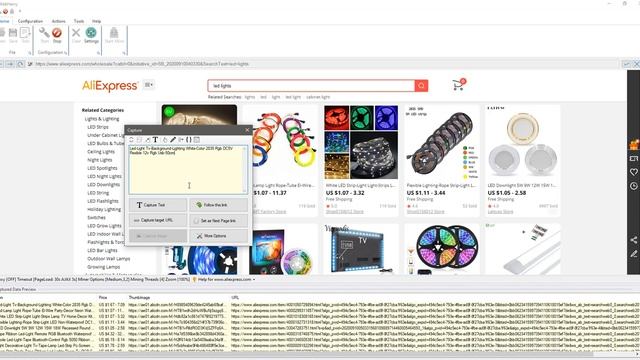This screenshot has height=360, width=640.
Task: Click the AliExpress logo
Action: 110,86
